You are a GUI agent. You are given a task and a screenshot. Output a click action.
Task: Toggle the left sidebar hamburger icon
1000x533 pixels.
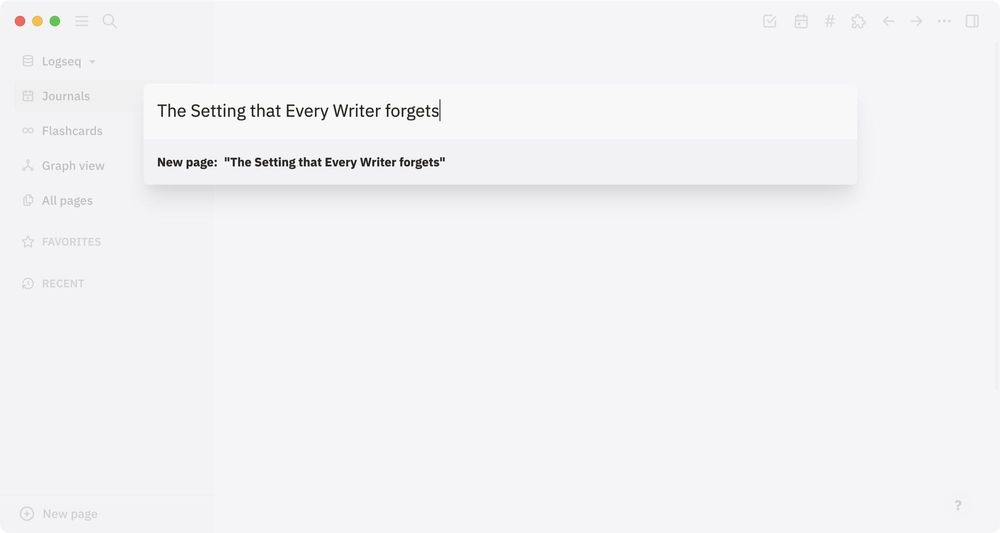pos(82,21)
